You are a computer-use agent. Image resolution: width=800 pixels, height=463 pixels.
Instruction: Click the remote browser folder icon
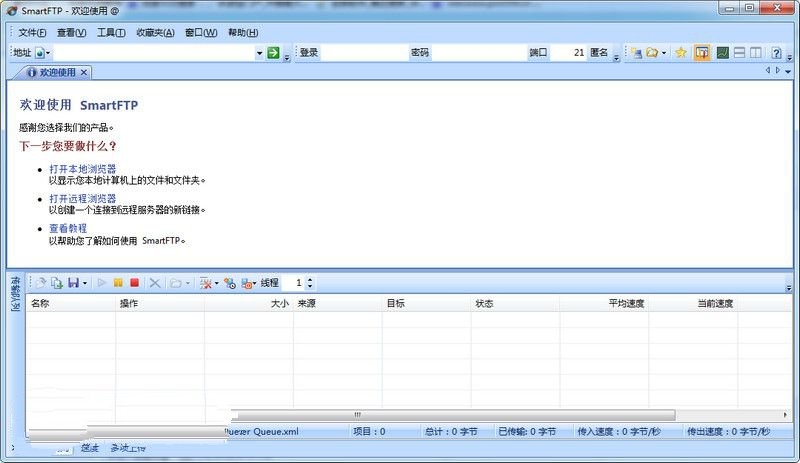point(652,53)
